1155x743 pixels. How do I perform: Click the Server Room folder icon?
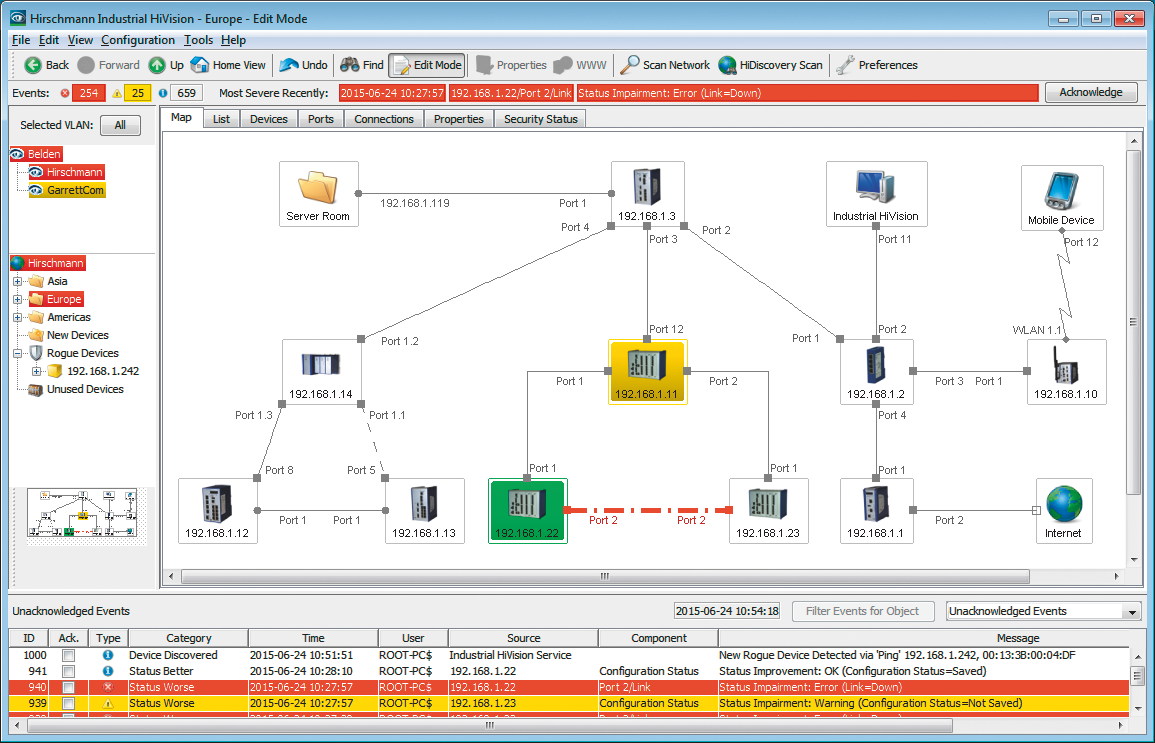tap(318, 188)
